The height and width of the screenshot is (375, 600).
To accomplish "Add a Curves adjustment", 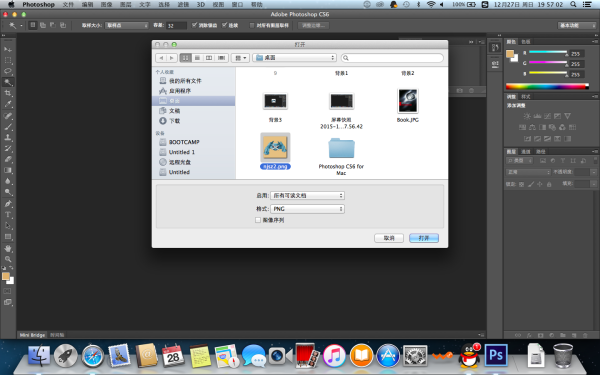I will point(547,116).
